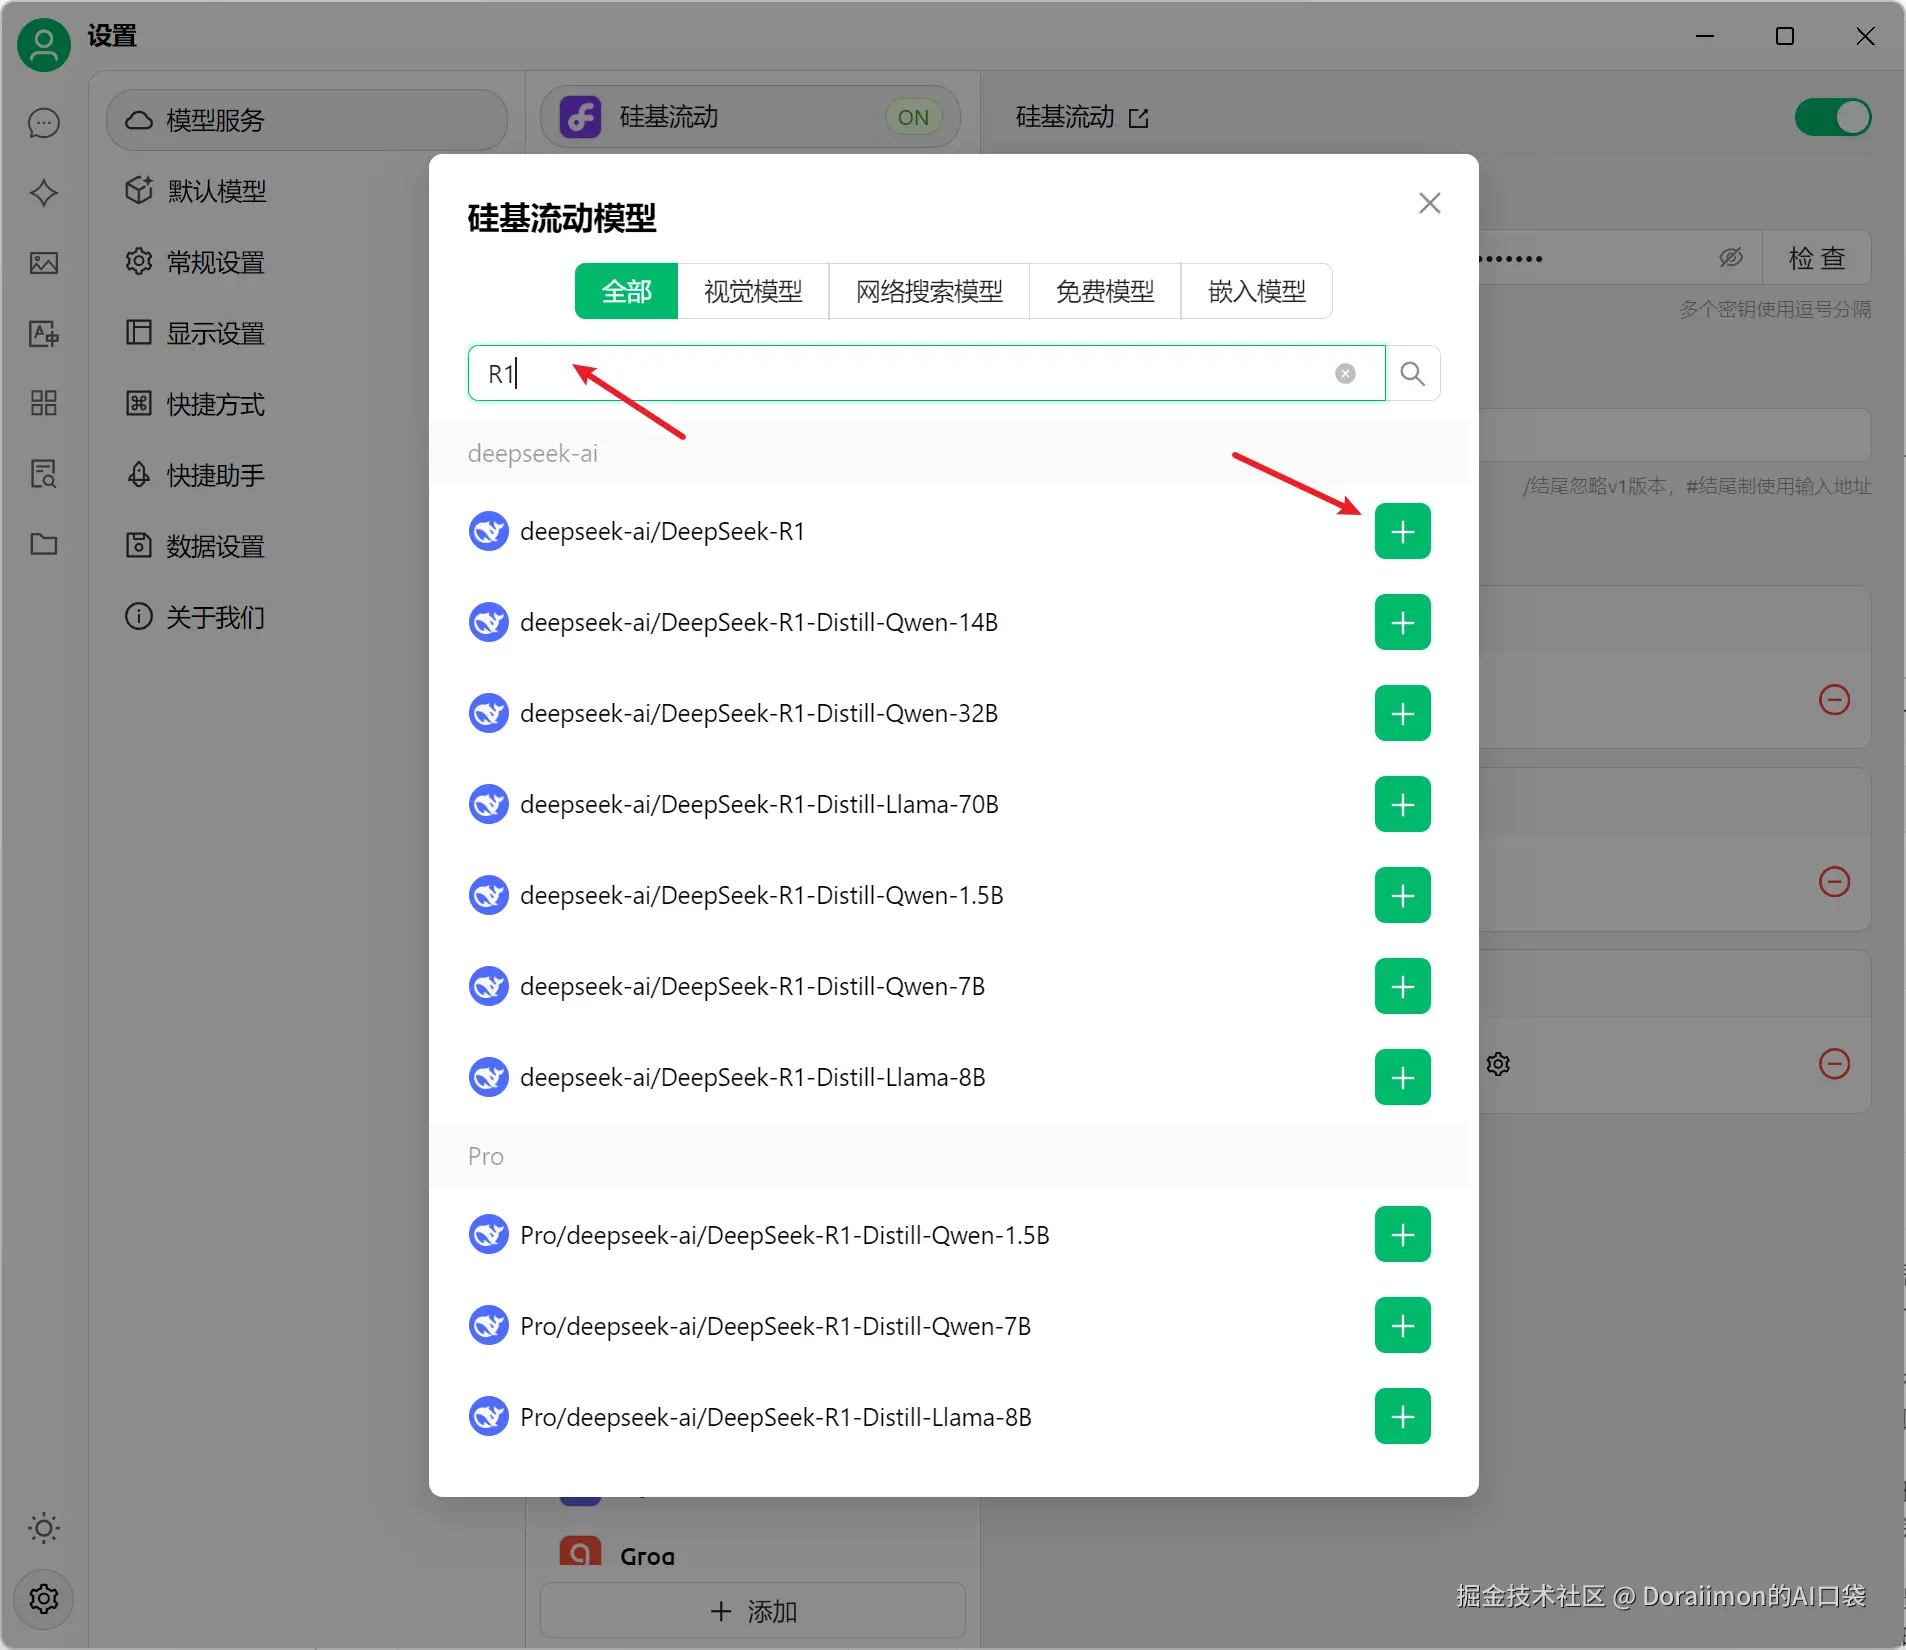Screen dimensions: 1906x1650
Task: Click the 添加 provider button
Action: coord(753,1611)
